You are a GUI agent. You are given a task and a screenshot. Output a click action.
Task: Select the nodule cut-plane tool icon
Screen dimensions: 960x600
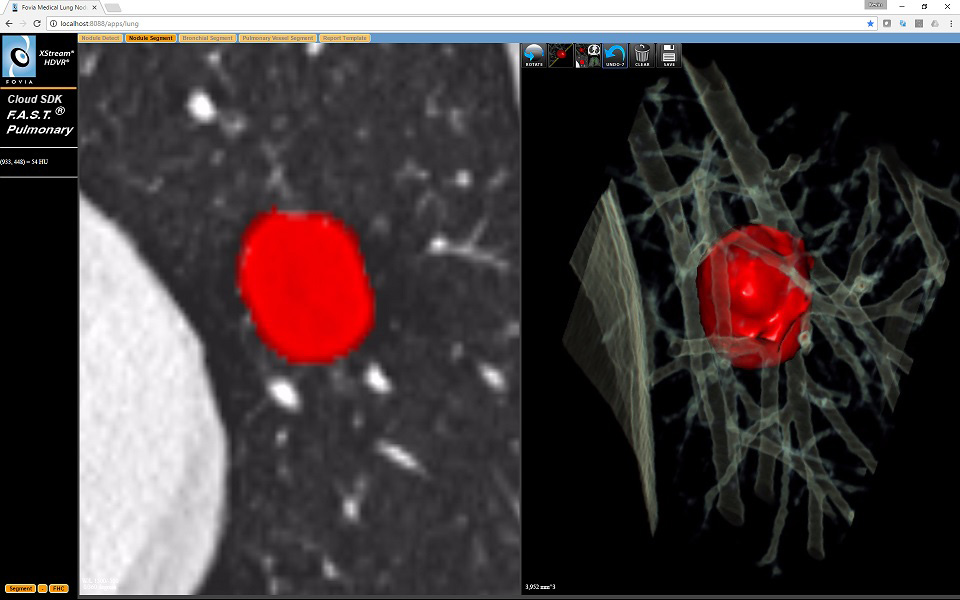[562, 56]
